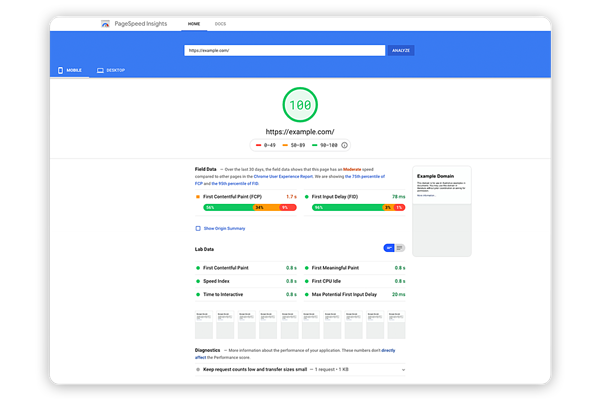Click the https://example.com/ heading under the score
The image size is (600, 409).
pyautogui.click(x=300, y=132)
